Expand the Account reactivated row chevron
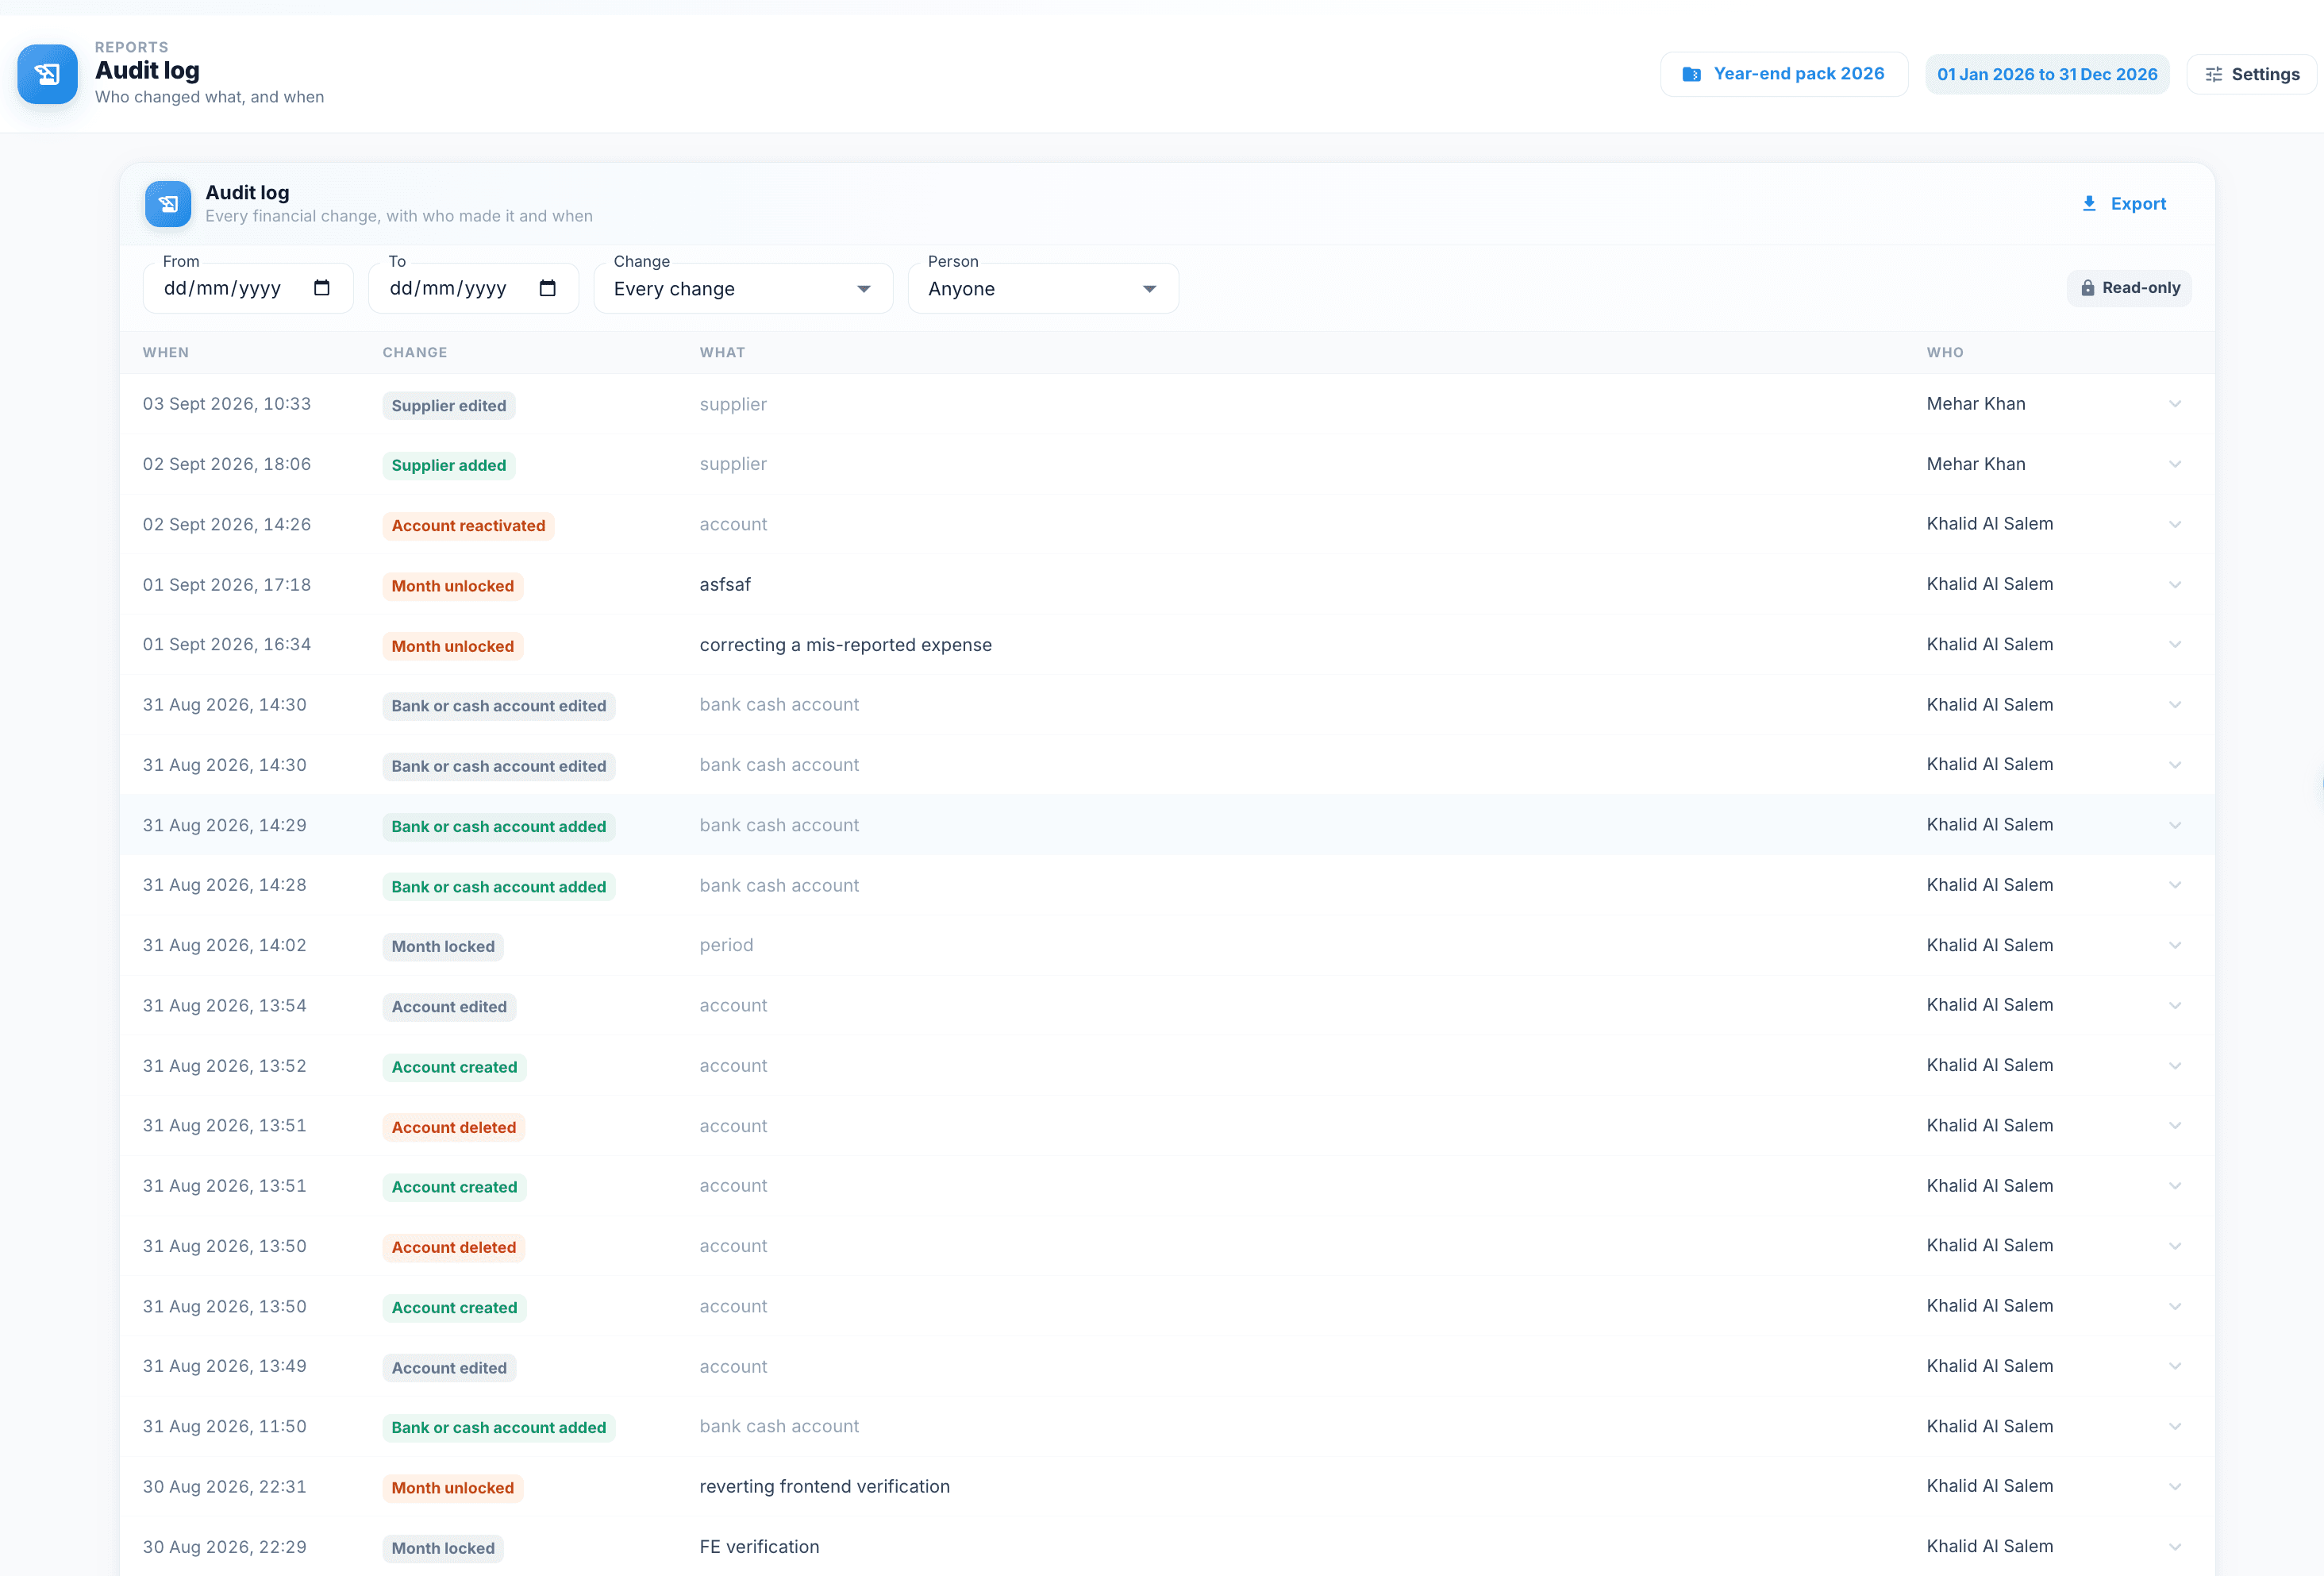 tap(2175, 524)
